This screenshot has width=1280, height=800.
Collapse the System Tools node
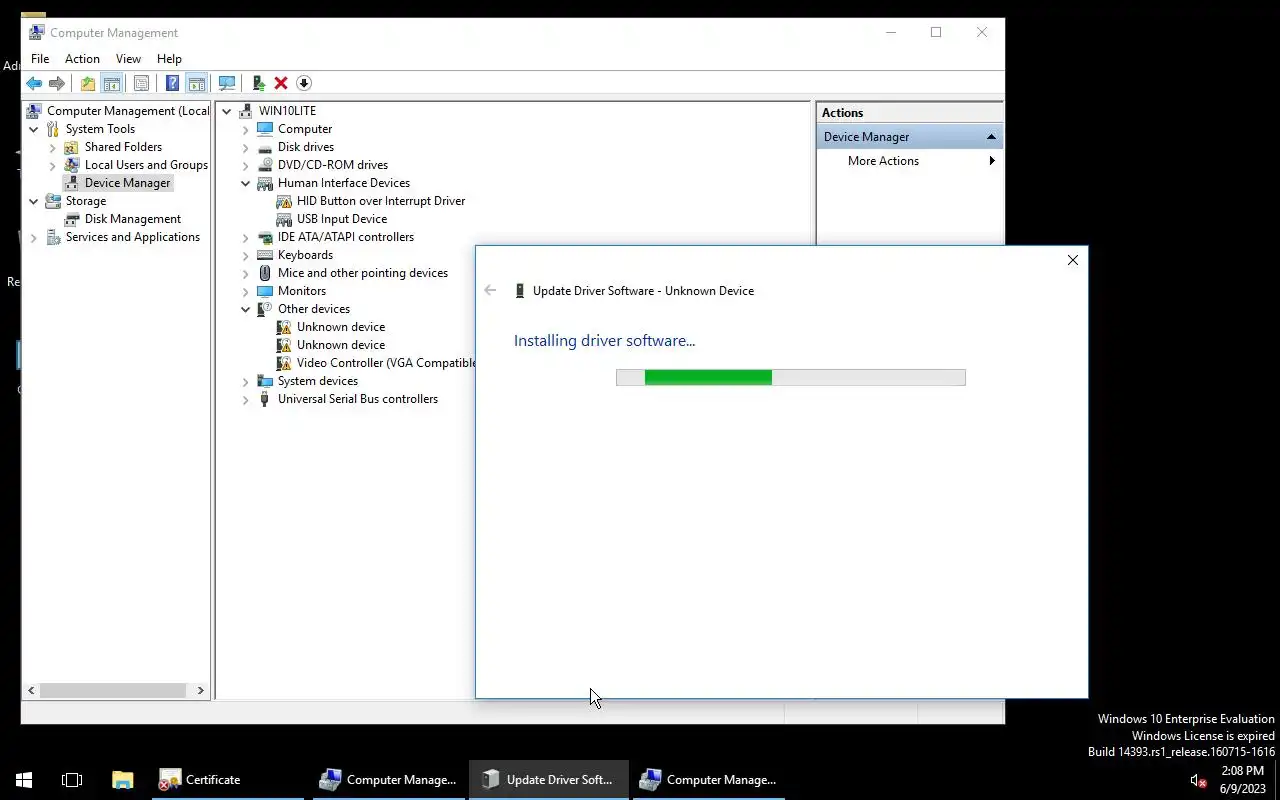pos(34,129)
